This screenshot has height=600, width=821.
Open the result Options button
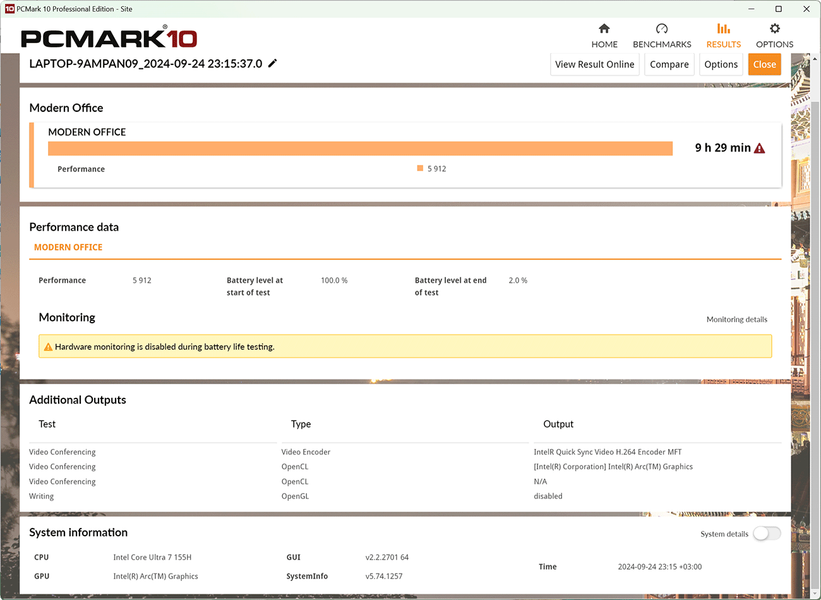pos(721,64)
